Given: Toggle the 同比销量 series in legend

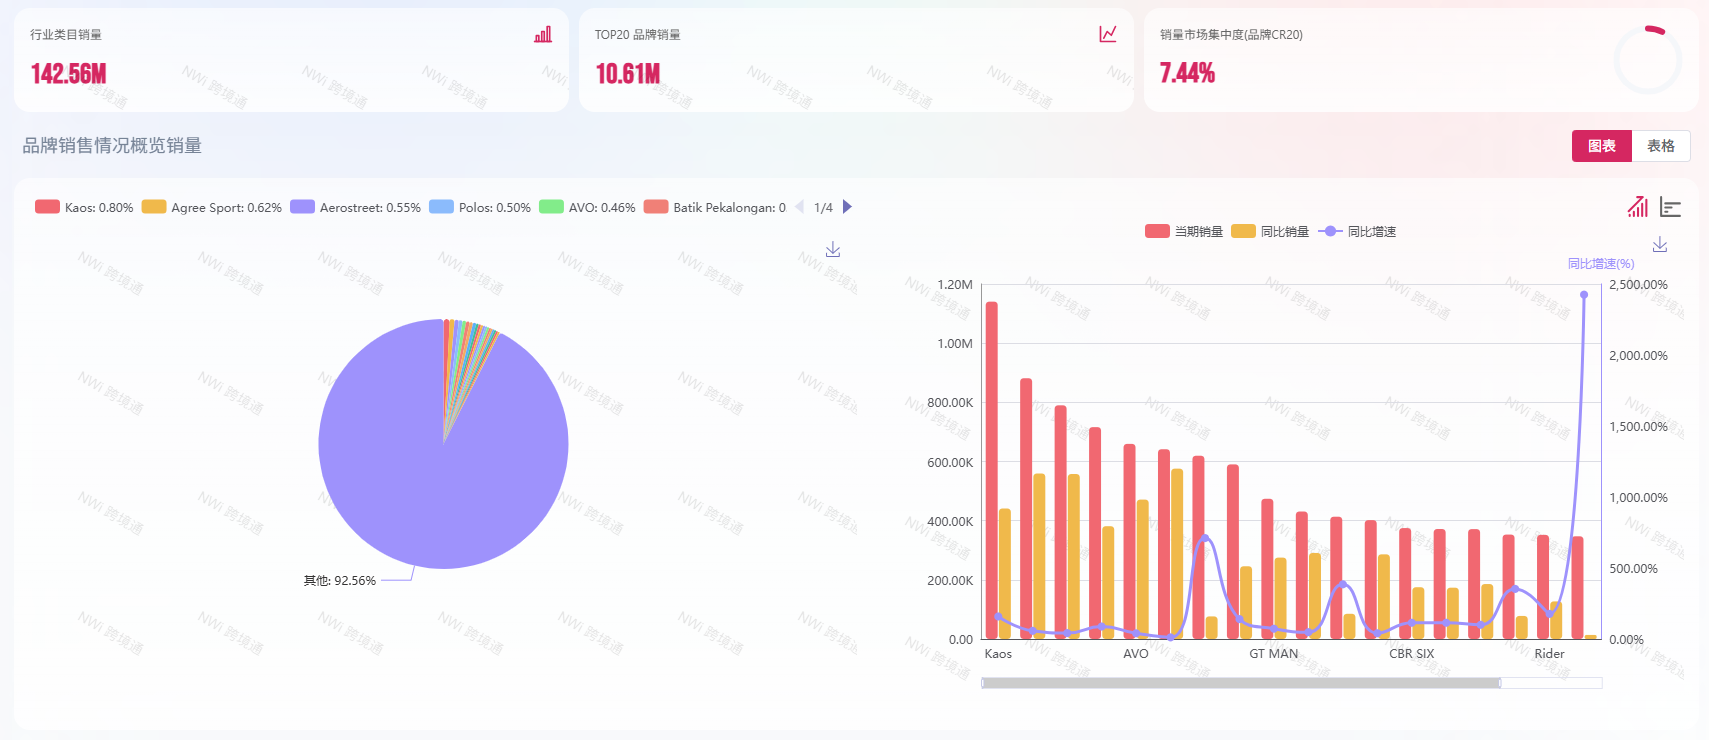Looking at the screenshot, I should 1270,231.
